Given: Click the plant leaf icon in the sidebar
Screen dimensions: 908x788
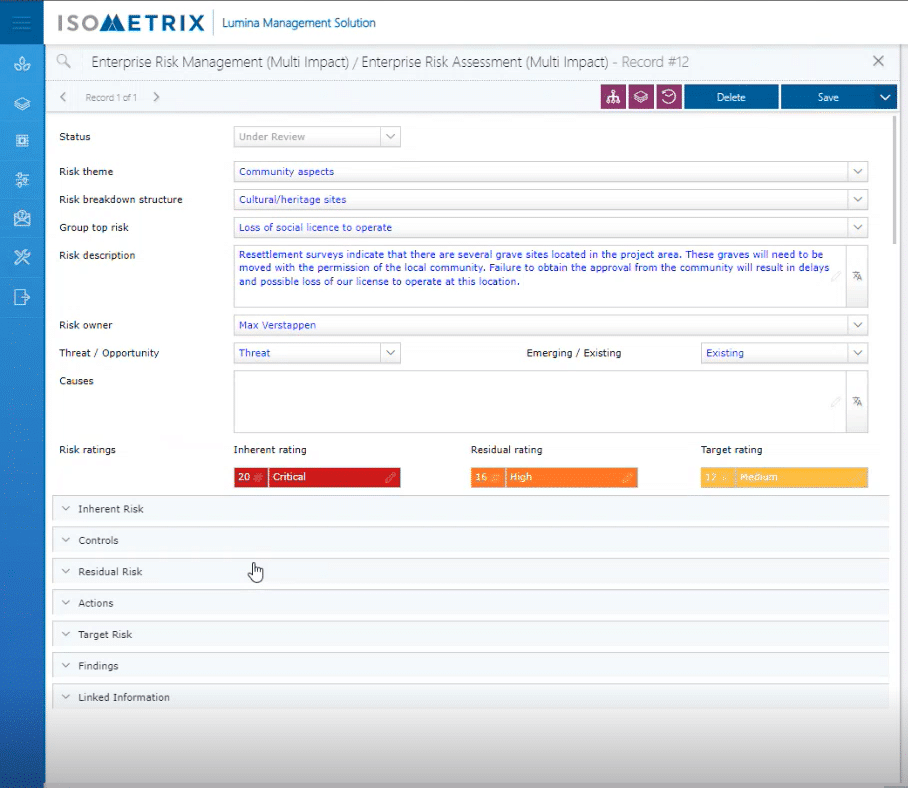Looking at the screenshot, I should pyautogui.click(x=22, y=64).
